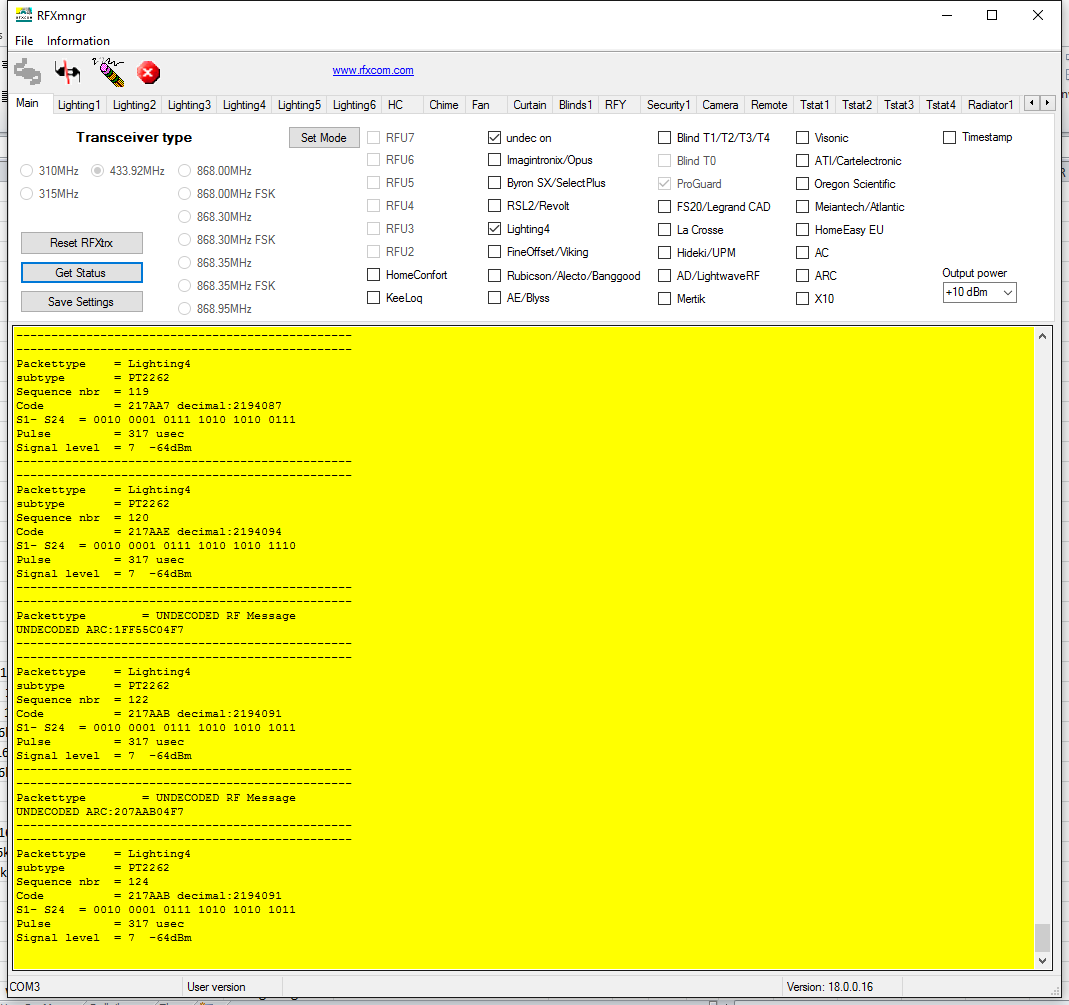
Task: Click the log scrollbar down arrow
Action: click(x=1042, y=961)
